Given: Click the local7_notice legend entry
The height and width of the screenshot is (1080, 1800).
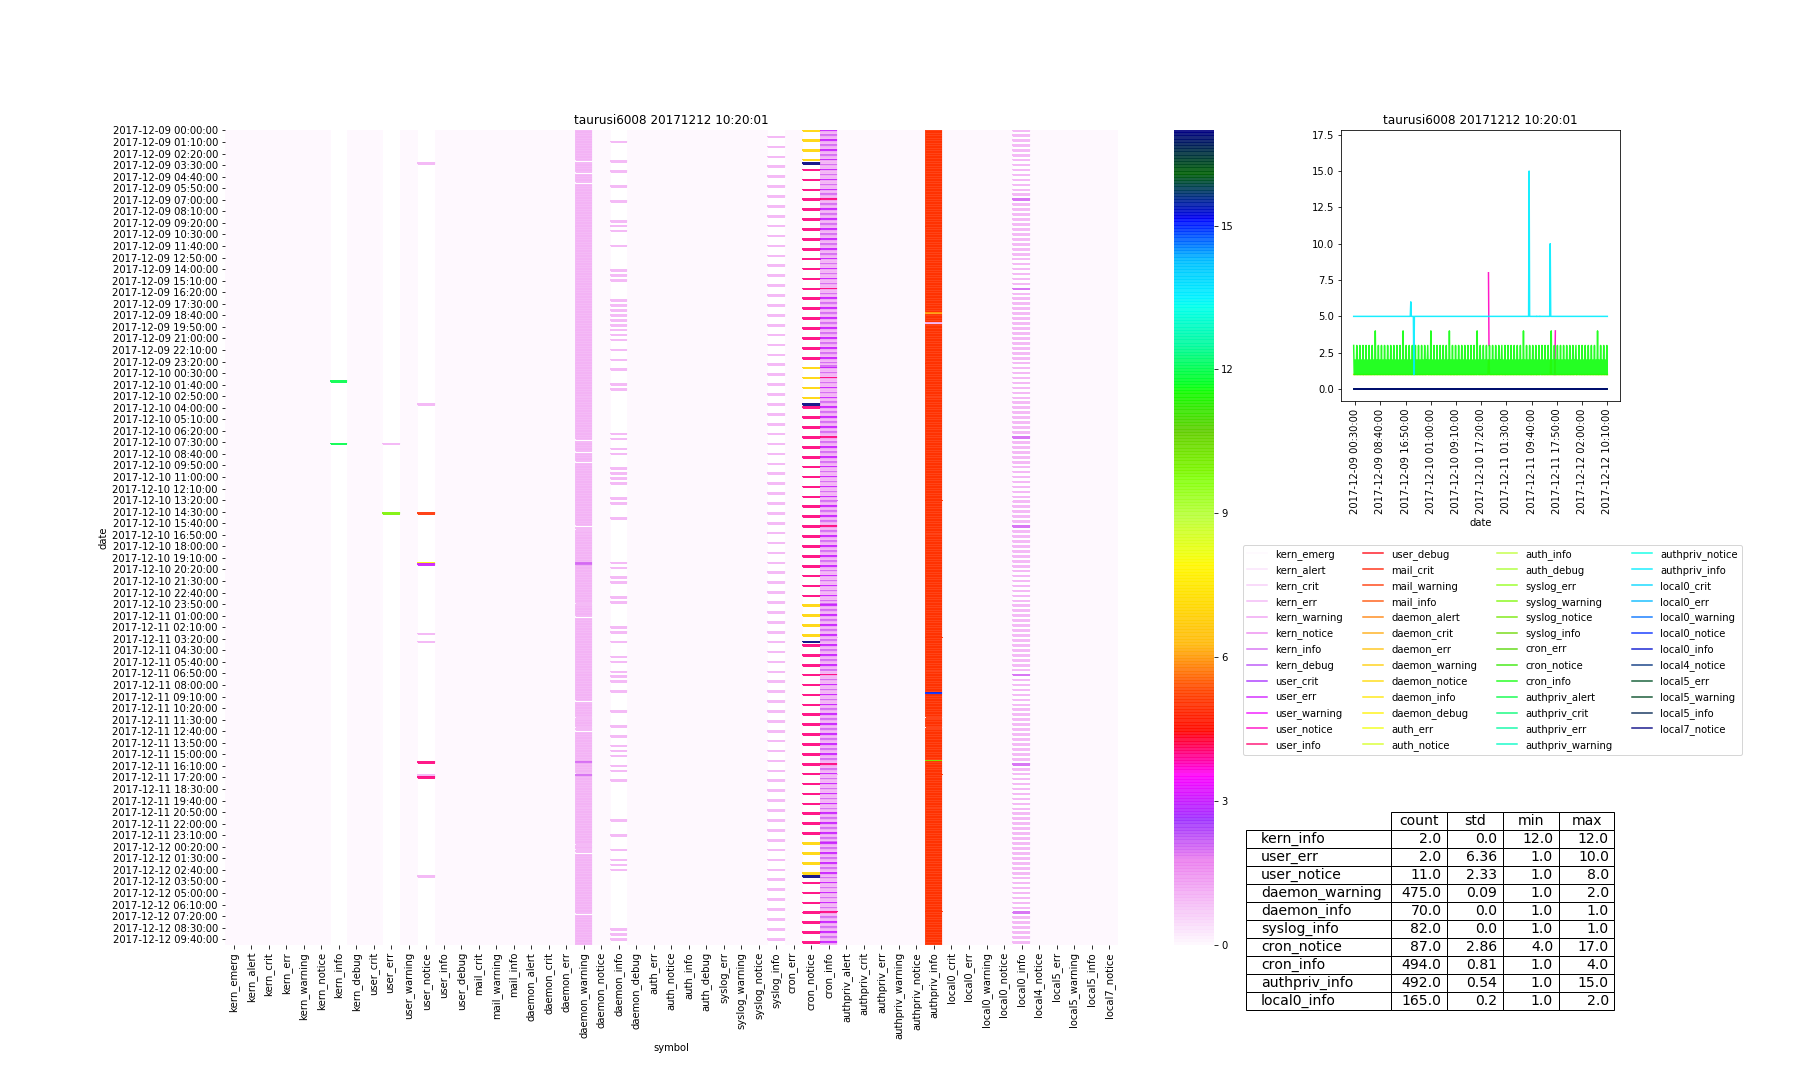Looking at the screenshot, I should click(1692, 730).
